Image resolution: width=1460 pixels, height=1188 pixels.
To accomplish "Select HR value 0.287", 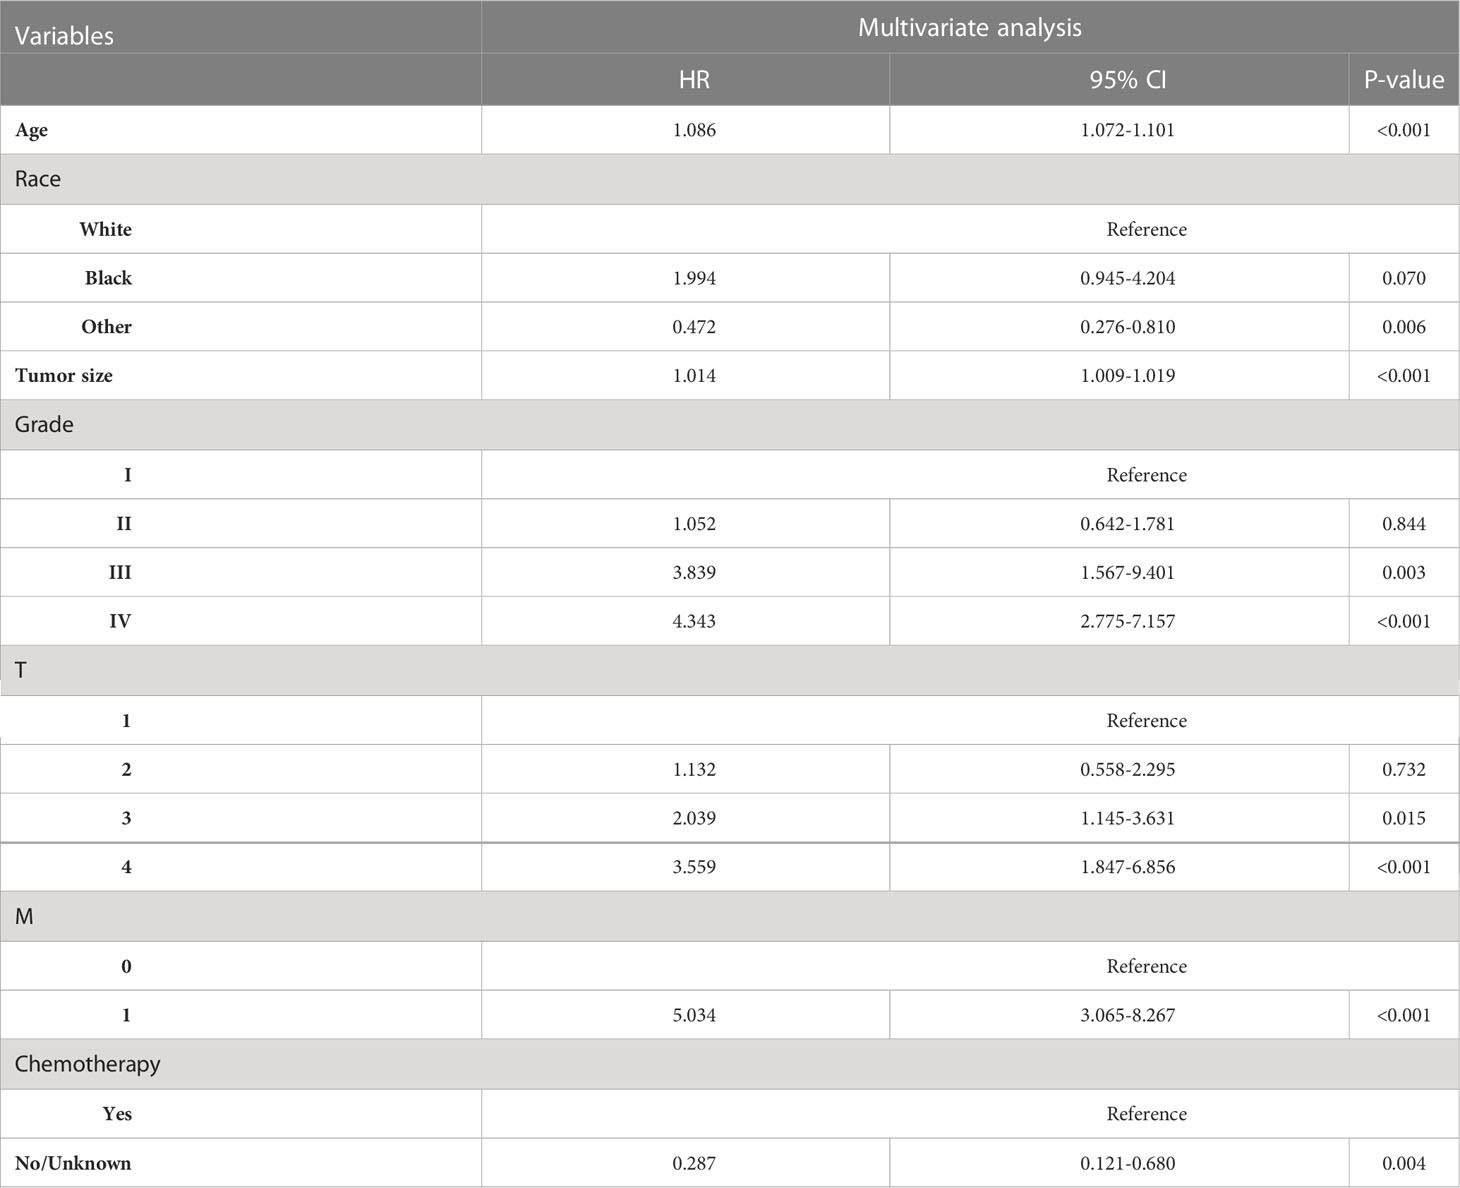I will coord(694,1164).
